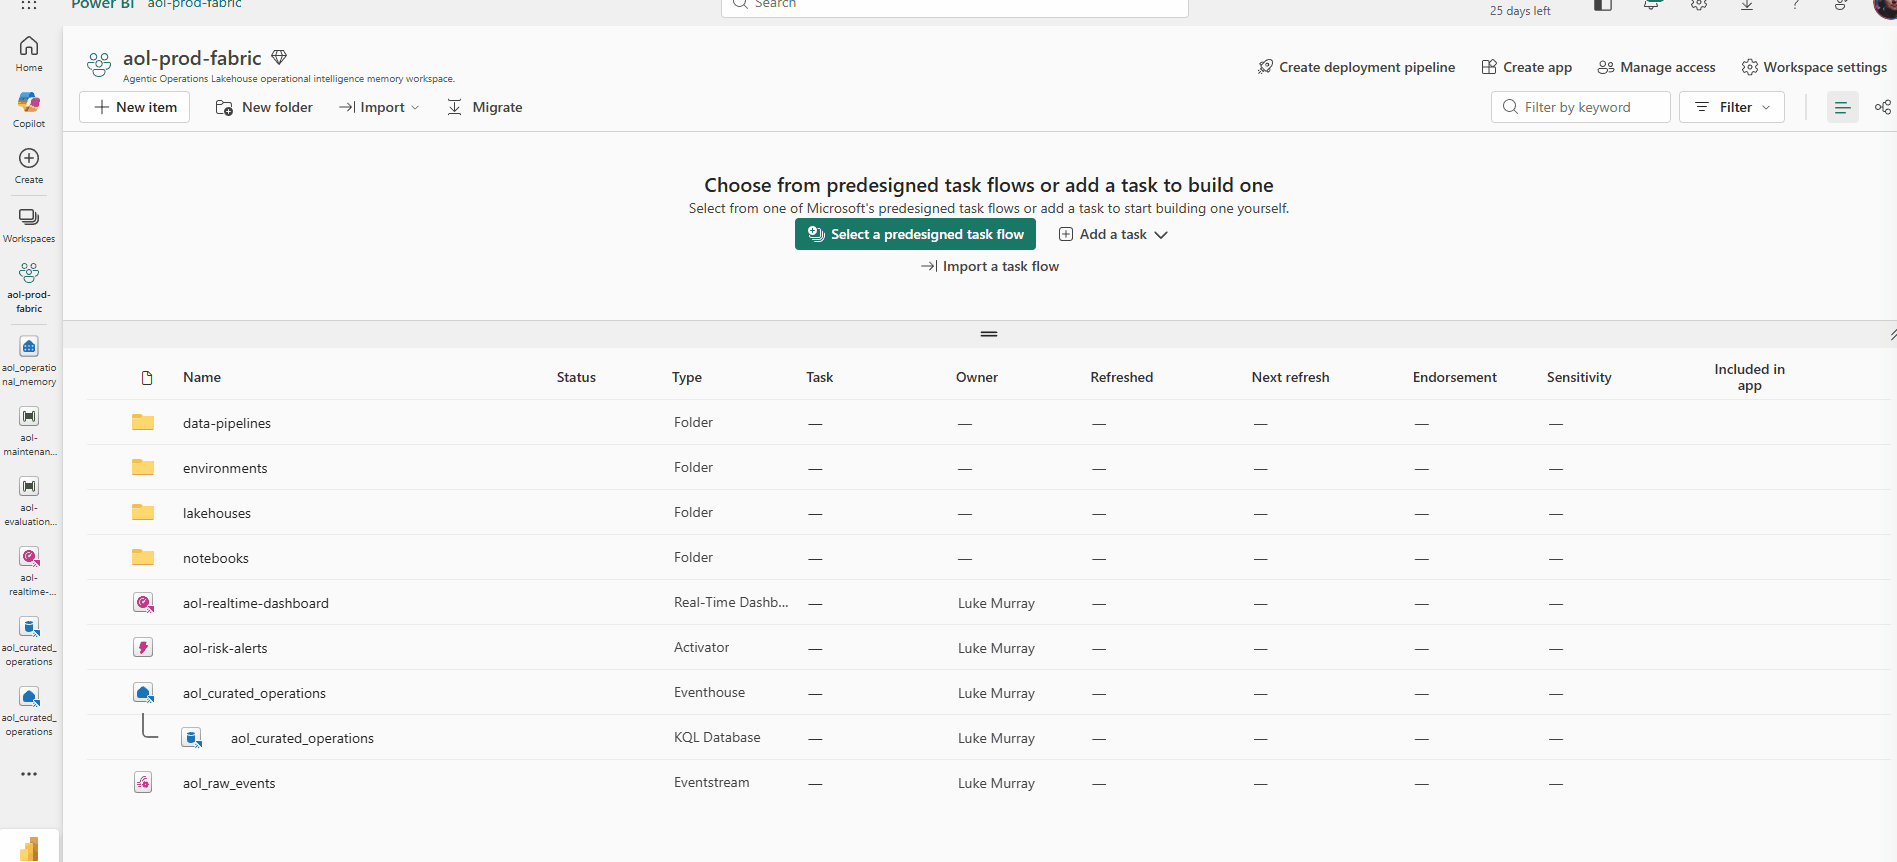Viewport: 1897px width, 862px height.
Task: Open aol-risk-alerts item name
Action: pos(225,648)
